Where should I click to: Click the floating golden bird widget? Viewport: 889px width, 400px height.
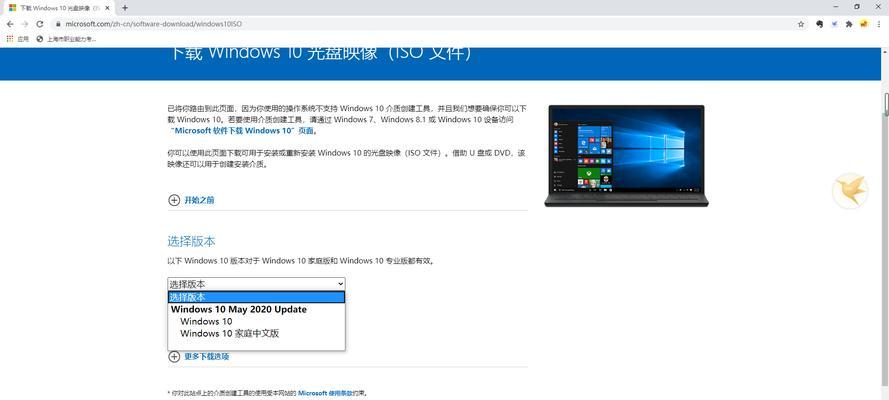850,191
